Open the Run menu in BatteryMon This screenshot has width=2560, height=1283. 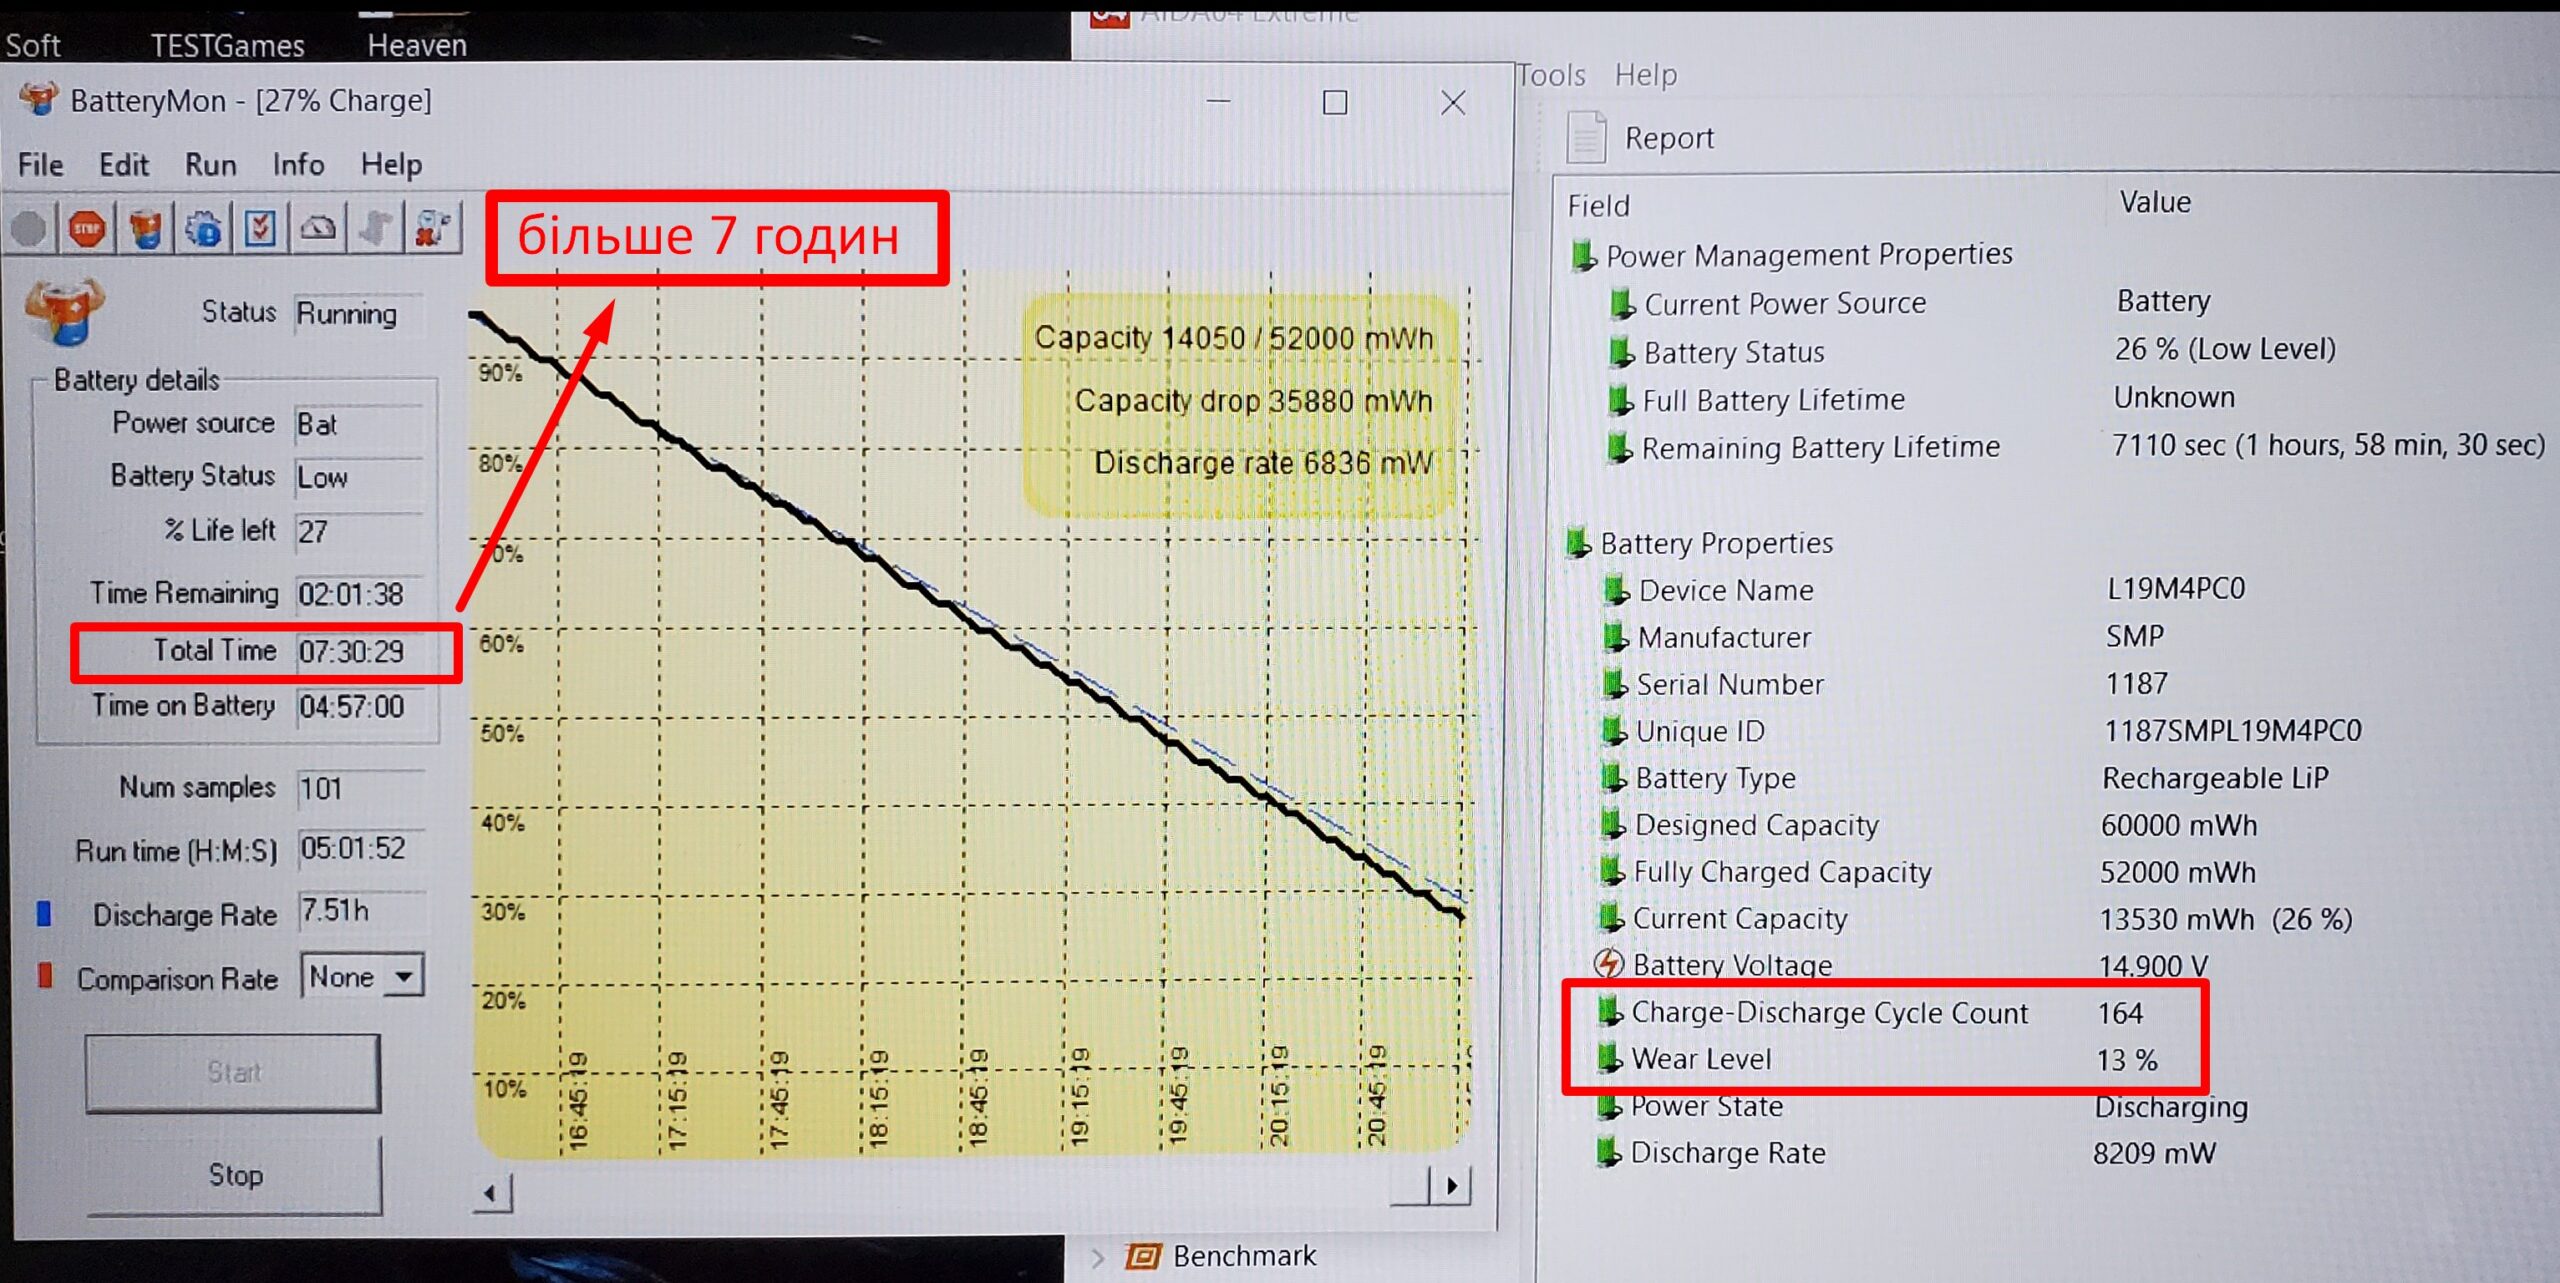(x=210, y=164)
